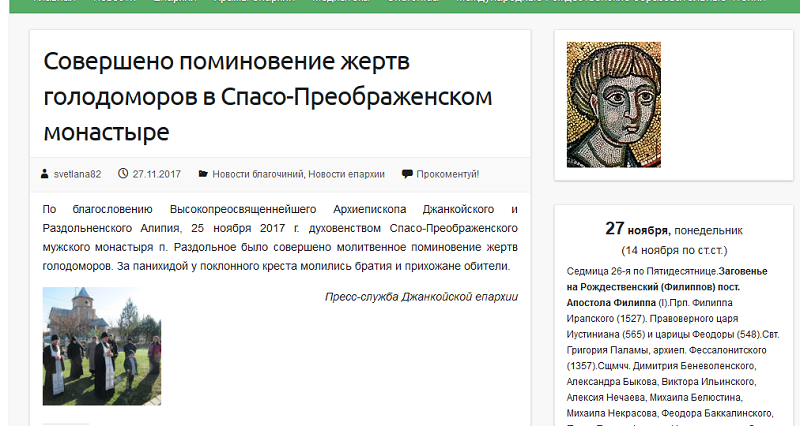Click the author person icon
This screenshot has height=426, width=800.
pyautogui.click(x=45, y=174)
